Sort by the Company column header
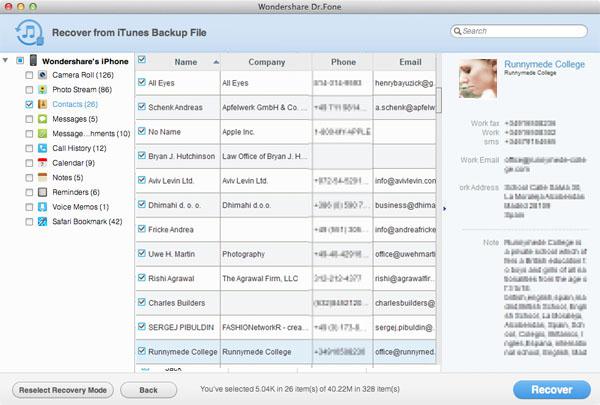Screen dimensions: 600x405 point(266,62)
